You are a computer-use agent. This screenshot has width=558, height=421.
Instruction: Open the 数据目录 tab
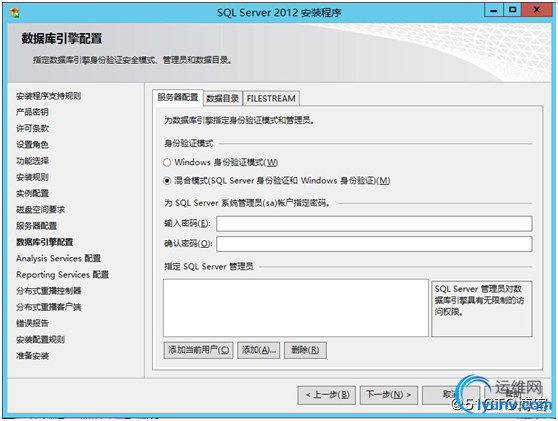223,99
